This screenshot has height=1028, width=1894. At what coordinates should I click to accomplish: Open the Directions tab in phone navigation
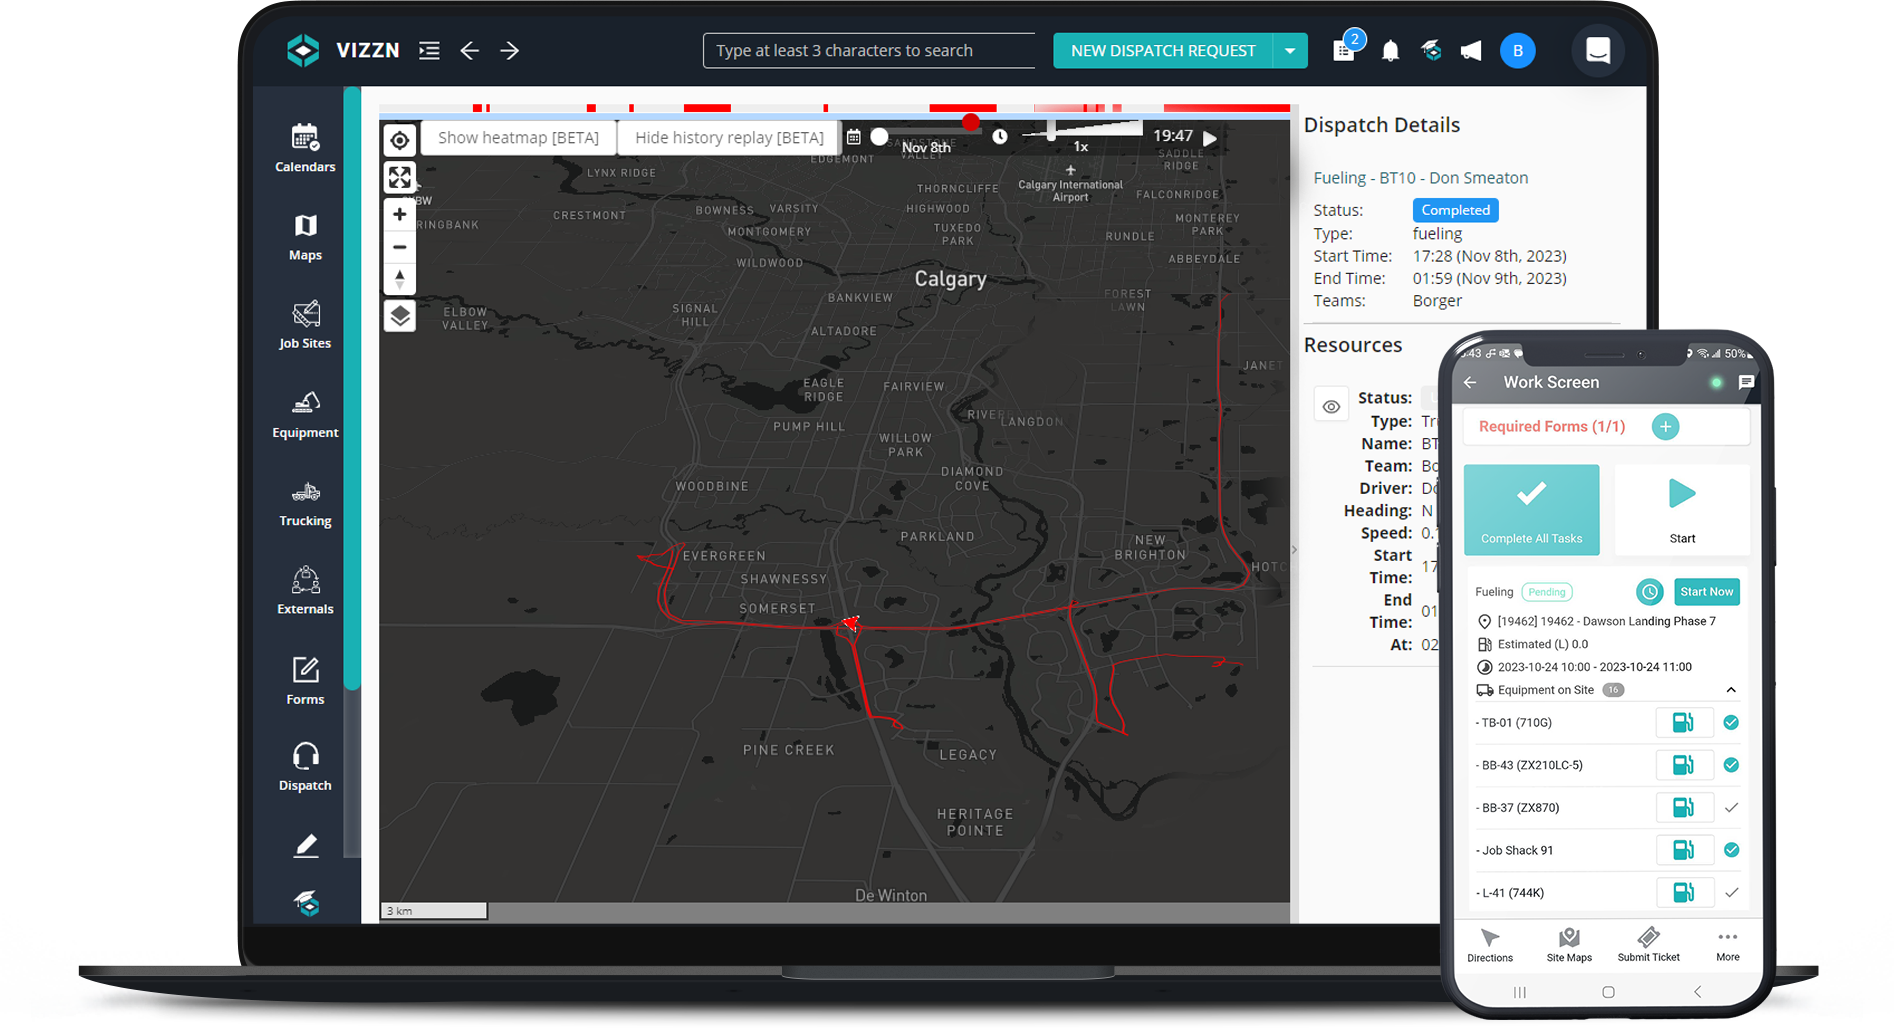pos(1490,944)
